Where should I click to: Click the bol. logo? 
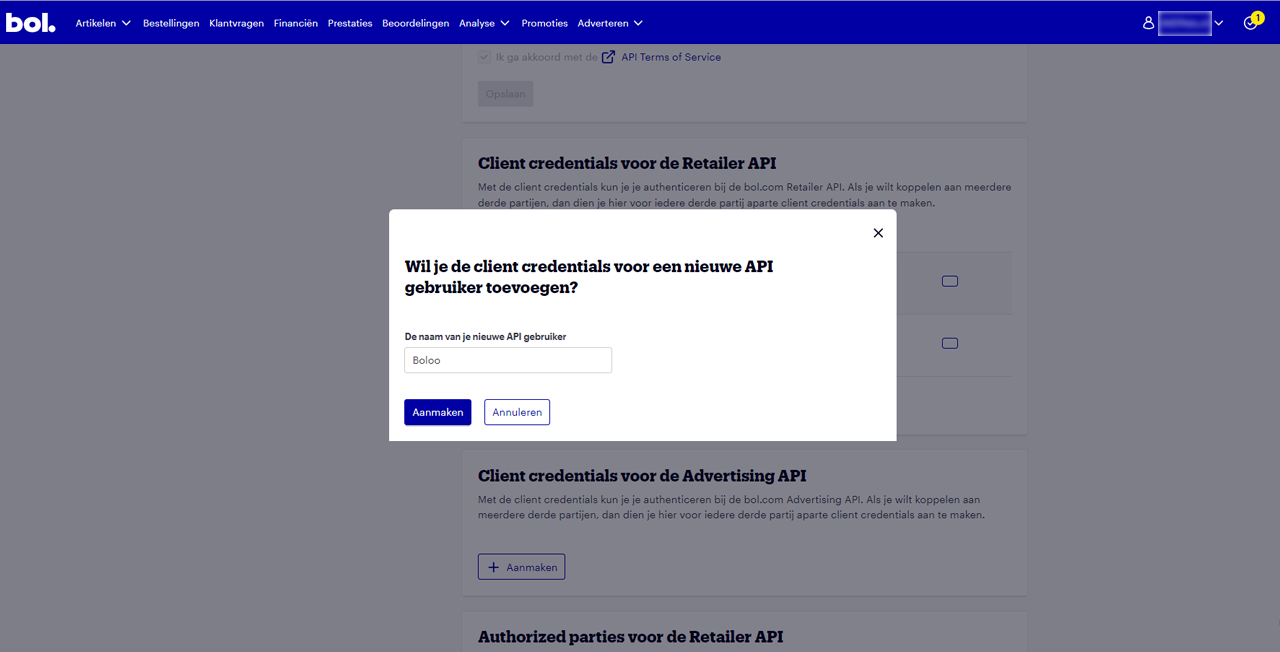[31, 22]
